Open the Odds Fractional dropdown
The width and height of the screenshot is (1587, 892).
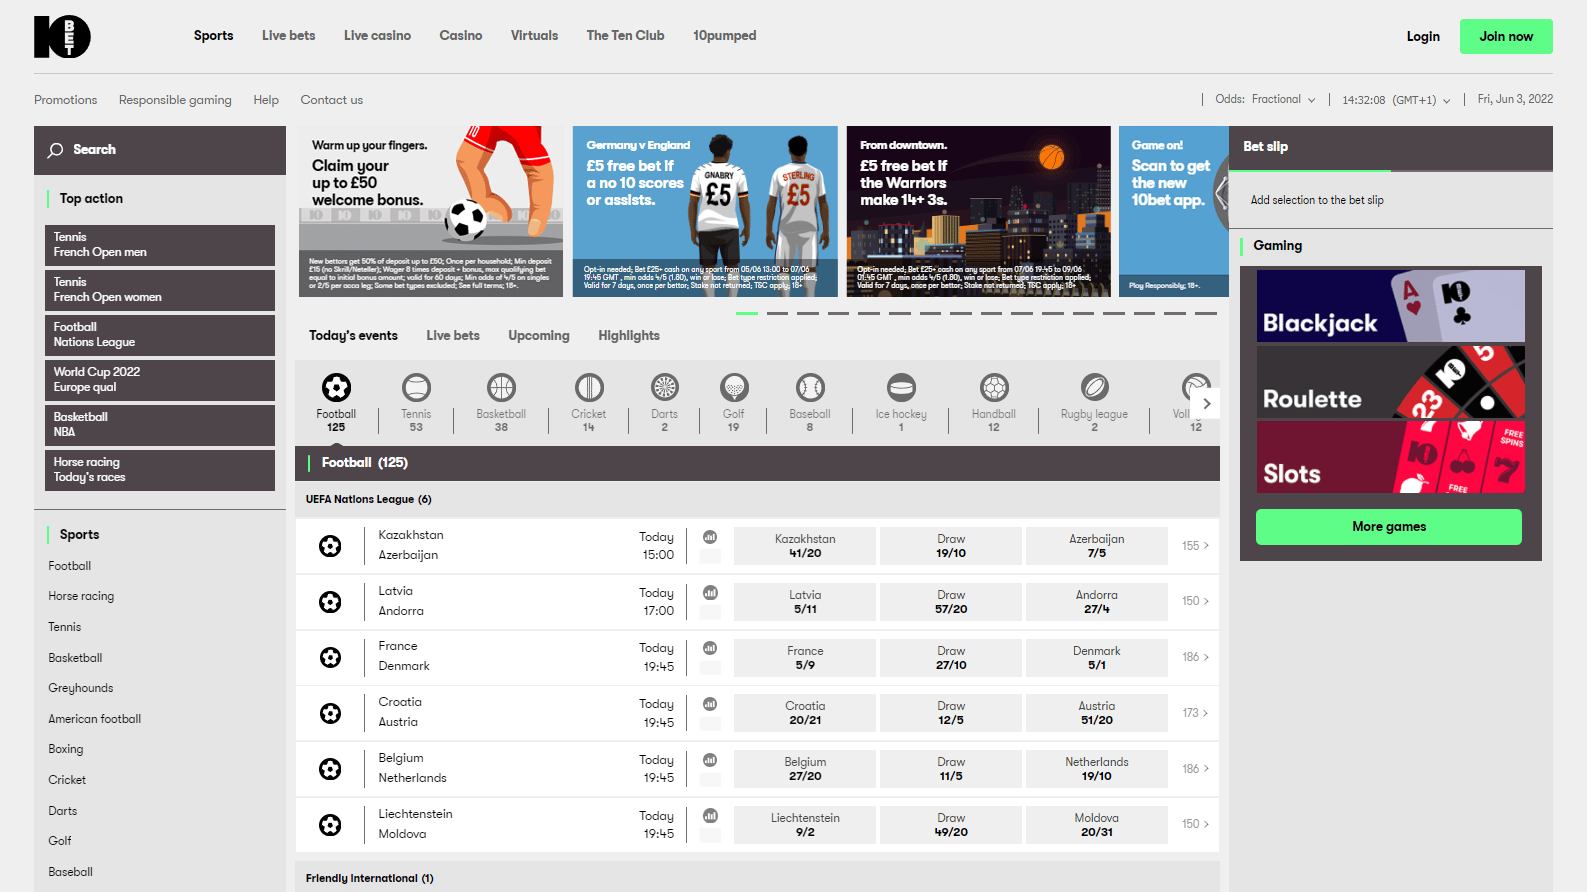click(1265, 100)
